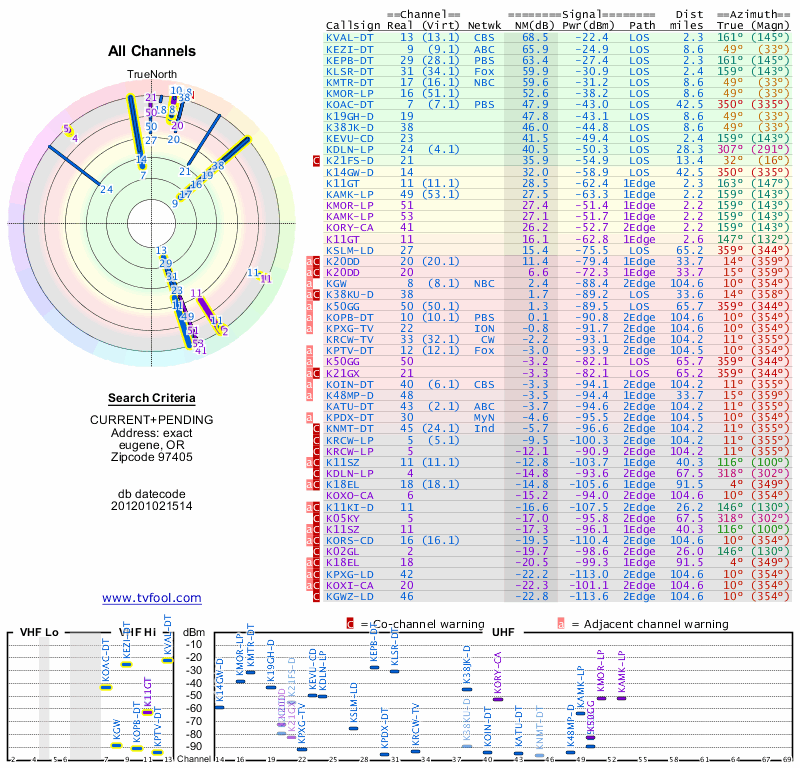
Task: Select the KLSR-DT callsign in the table
Action: point(349,71)
